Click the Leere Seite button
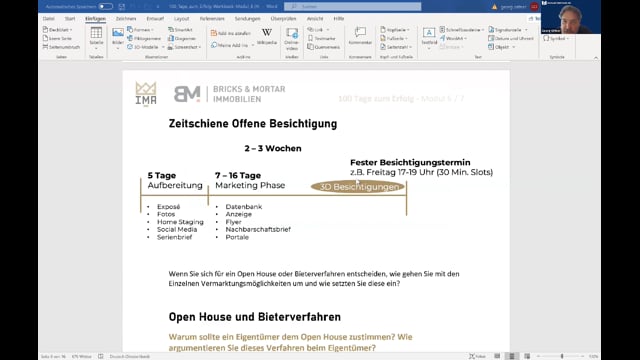The width and height of the screenshot is (640, 360). 58,38
